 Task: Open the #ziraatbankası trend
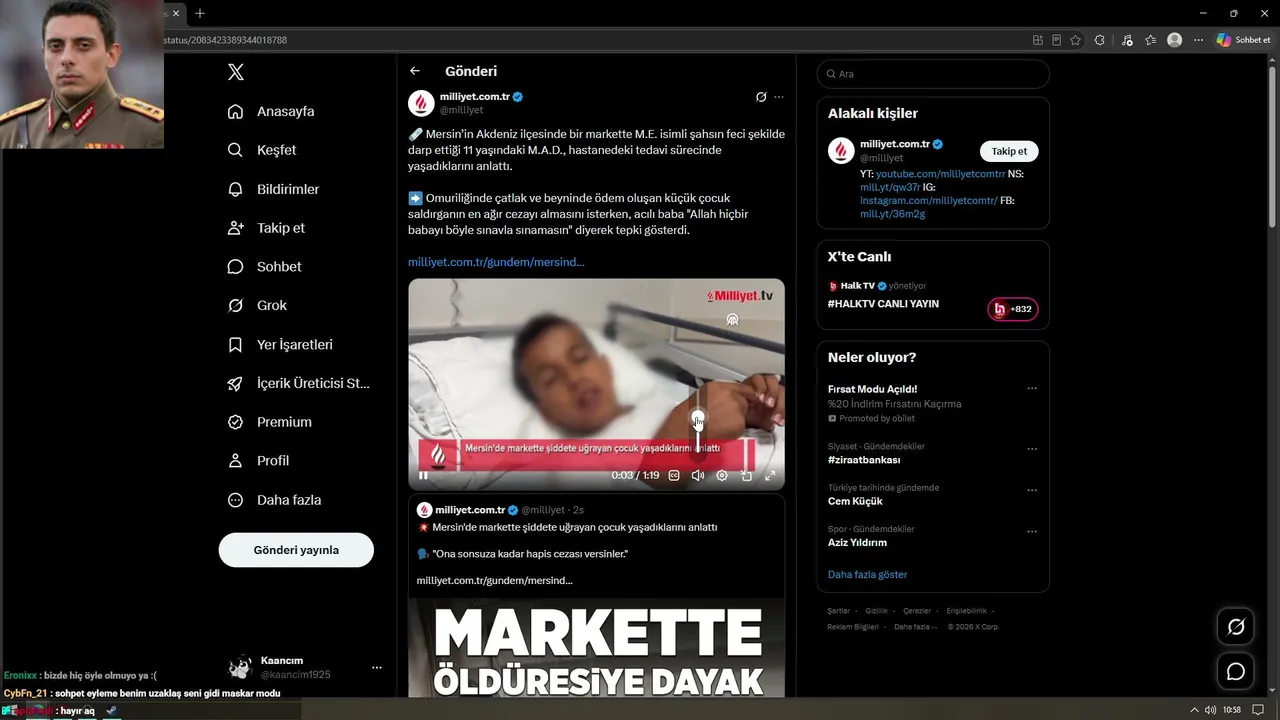coord(864,460)
